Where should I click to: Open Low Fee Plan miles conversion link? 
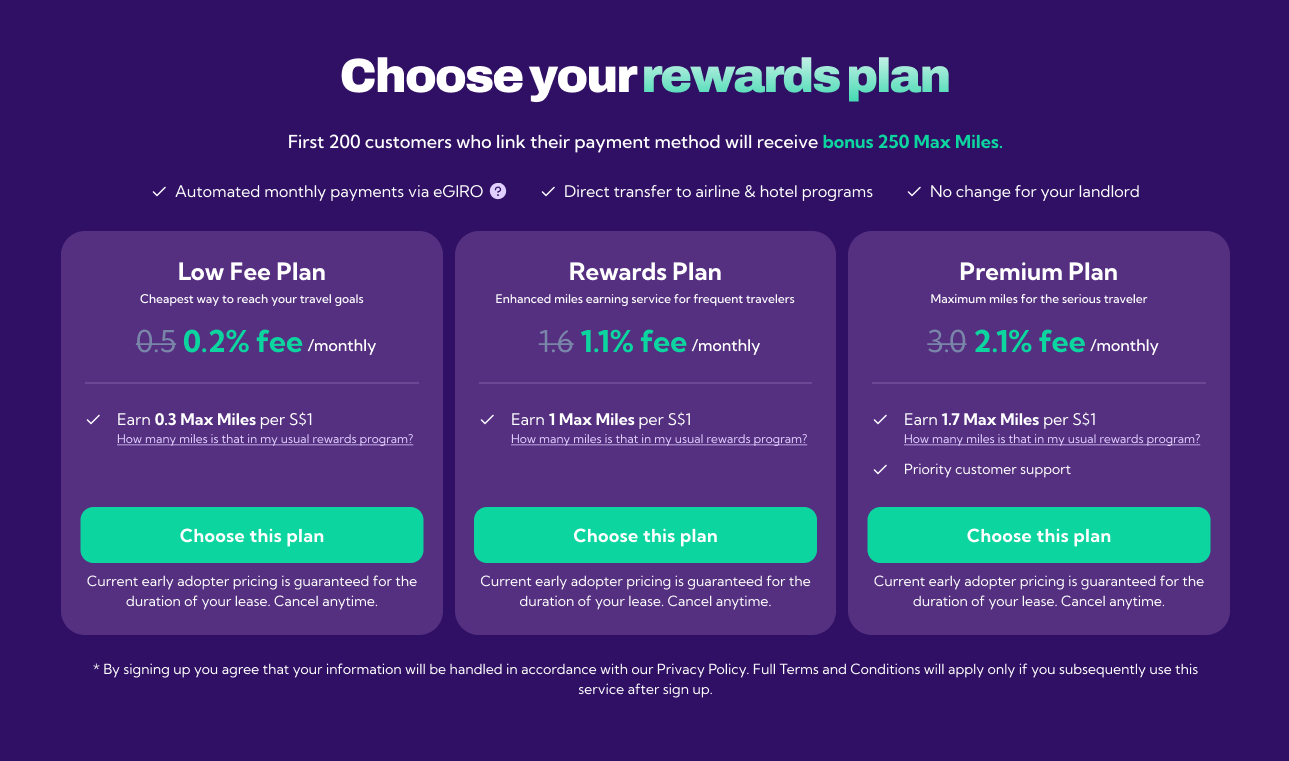point(265,439)
